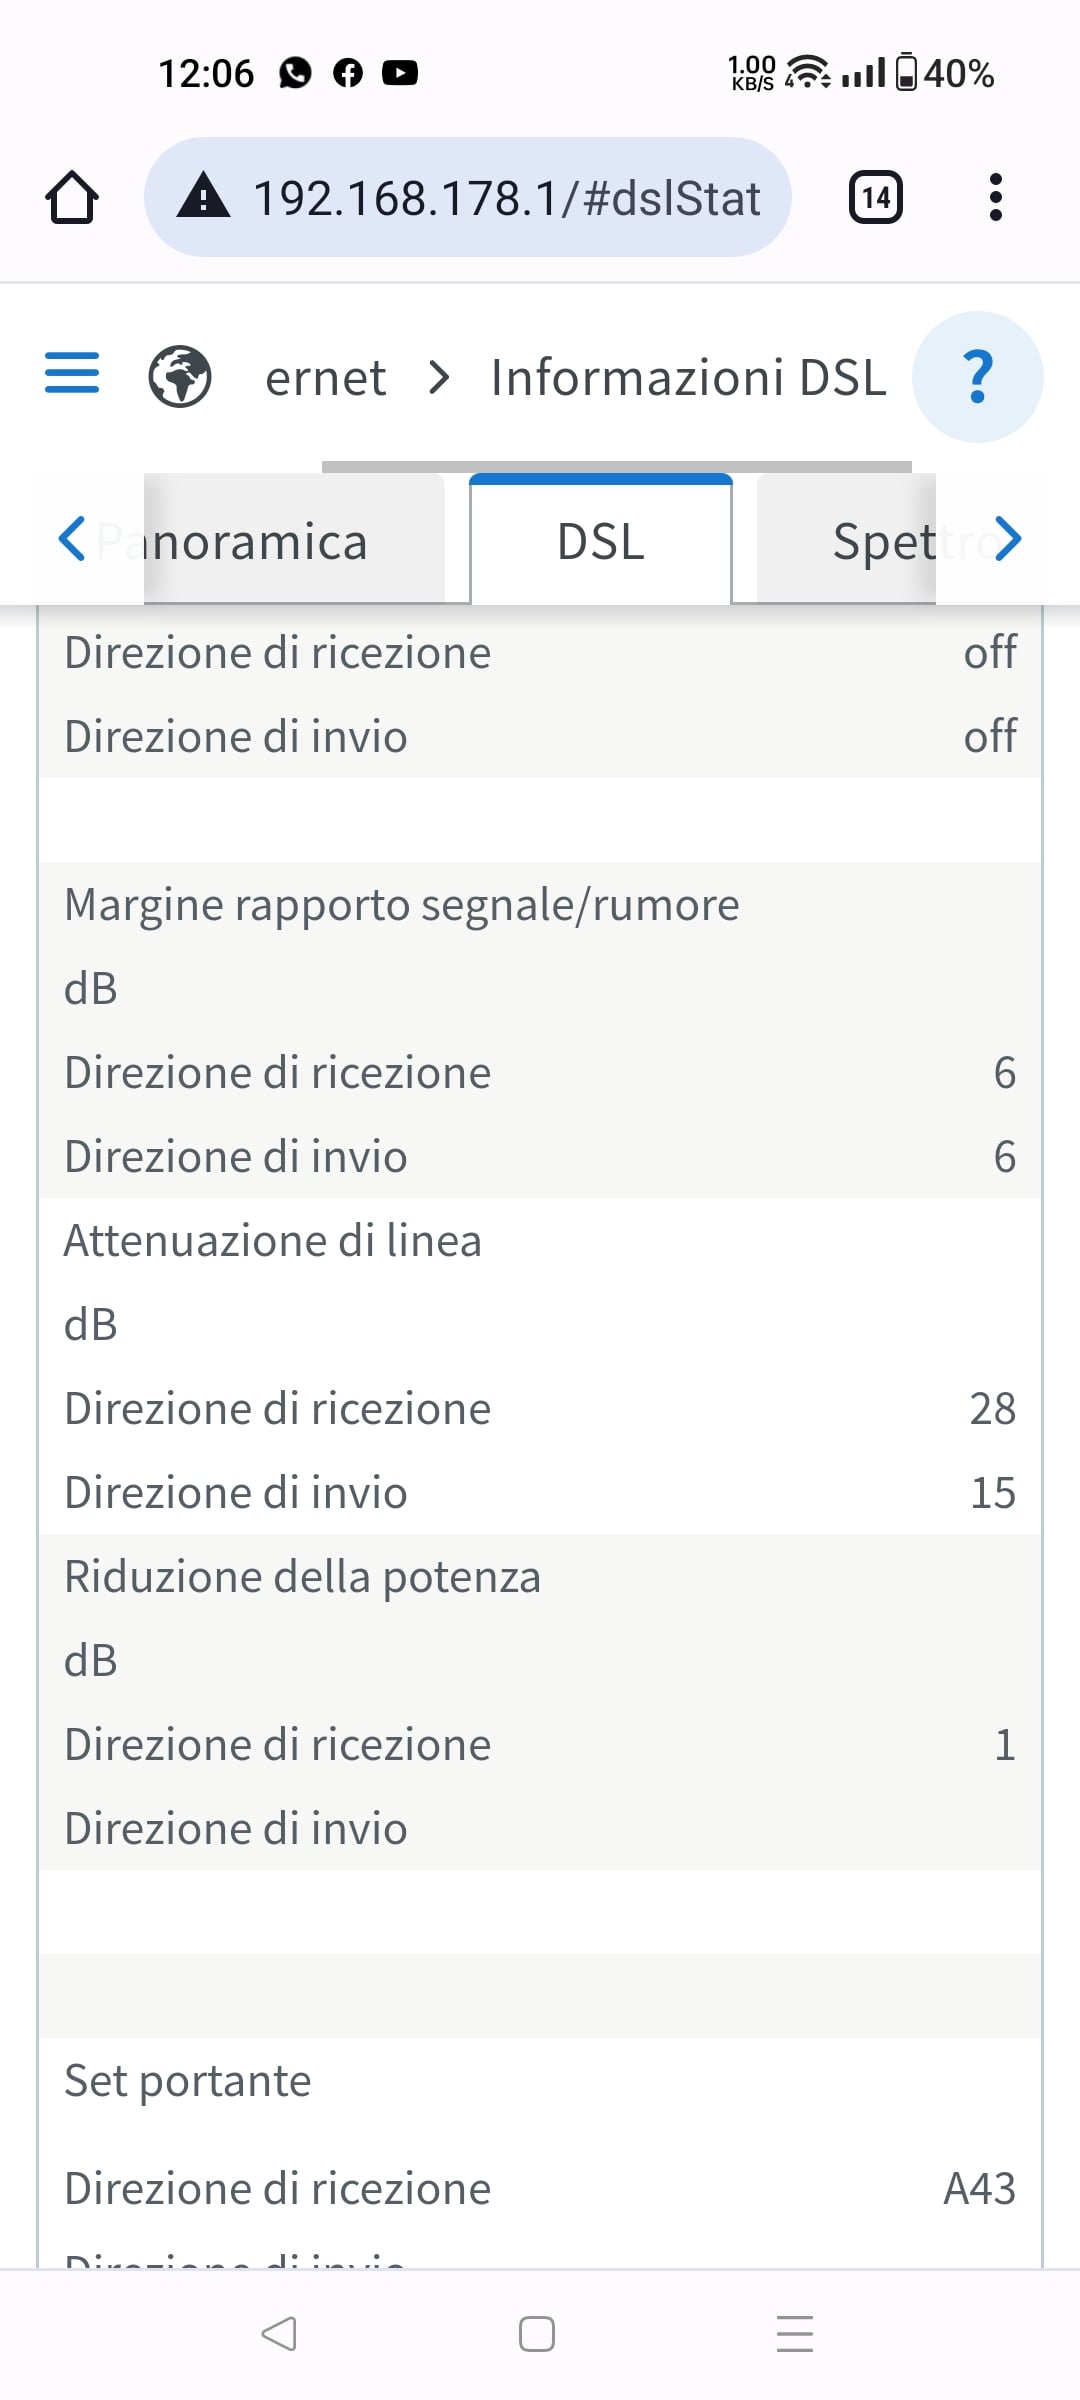Tap the Internet breadcrumb link
The width and height of the screenshot is (1080, 2400).
325,377
